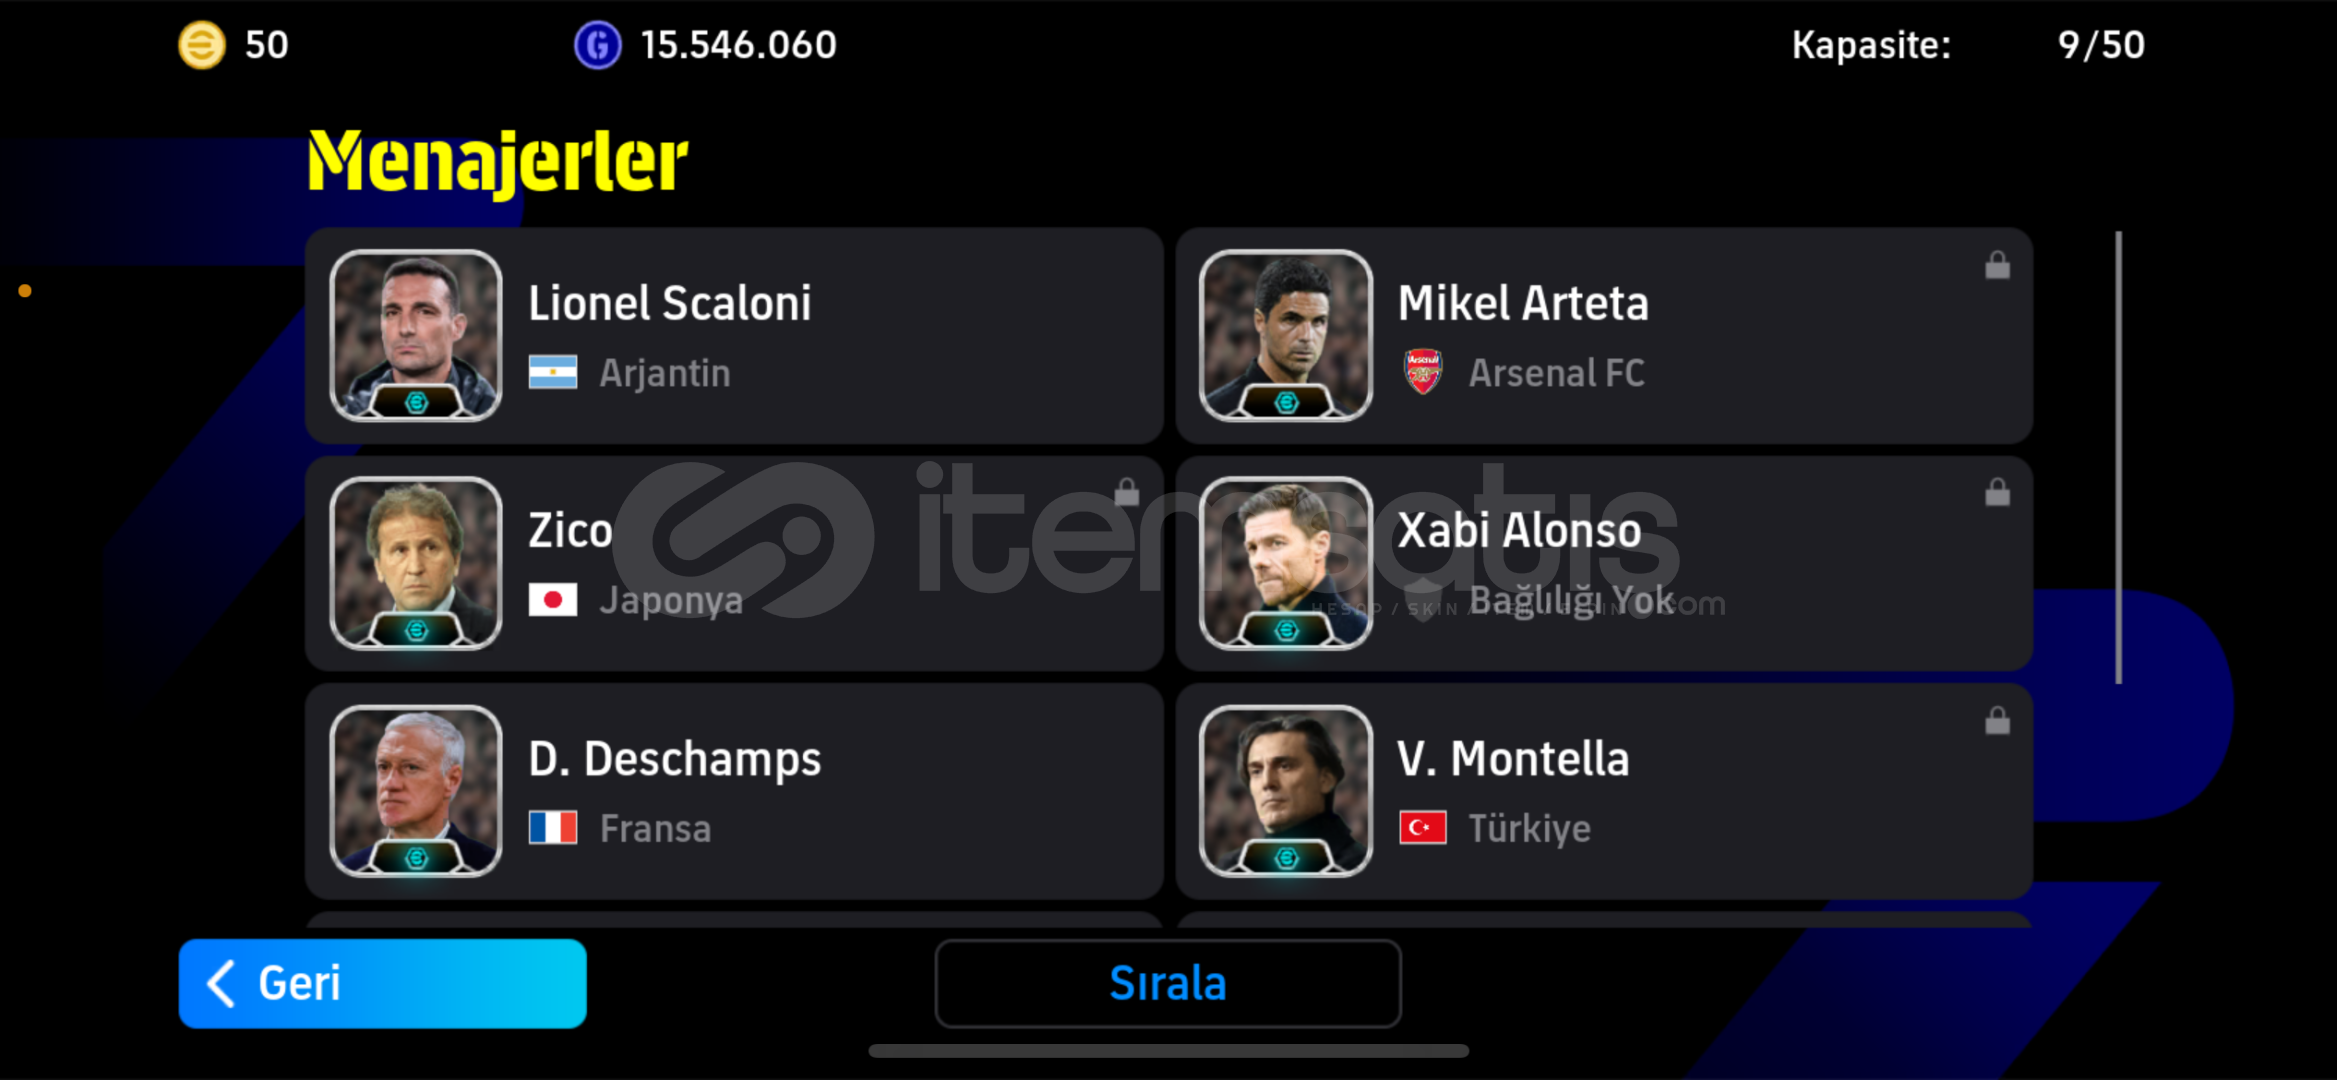This screenshot has width=2337, height=1080.
Task: Click the France flag icon
Action: tap(553, 828)
